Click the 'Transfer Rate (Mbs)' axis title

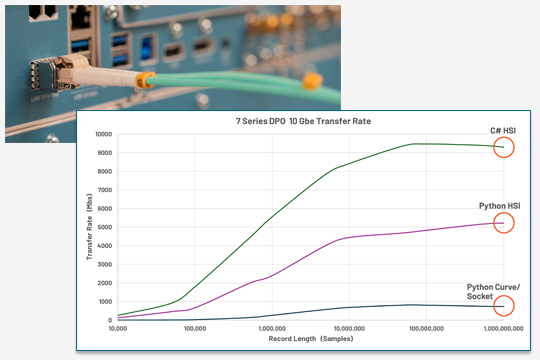[x=90, y=227]
